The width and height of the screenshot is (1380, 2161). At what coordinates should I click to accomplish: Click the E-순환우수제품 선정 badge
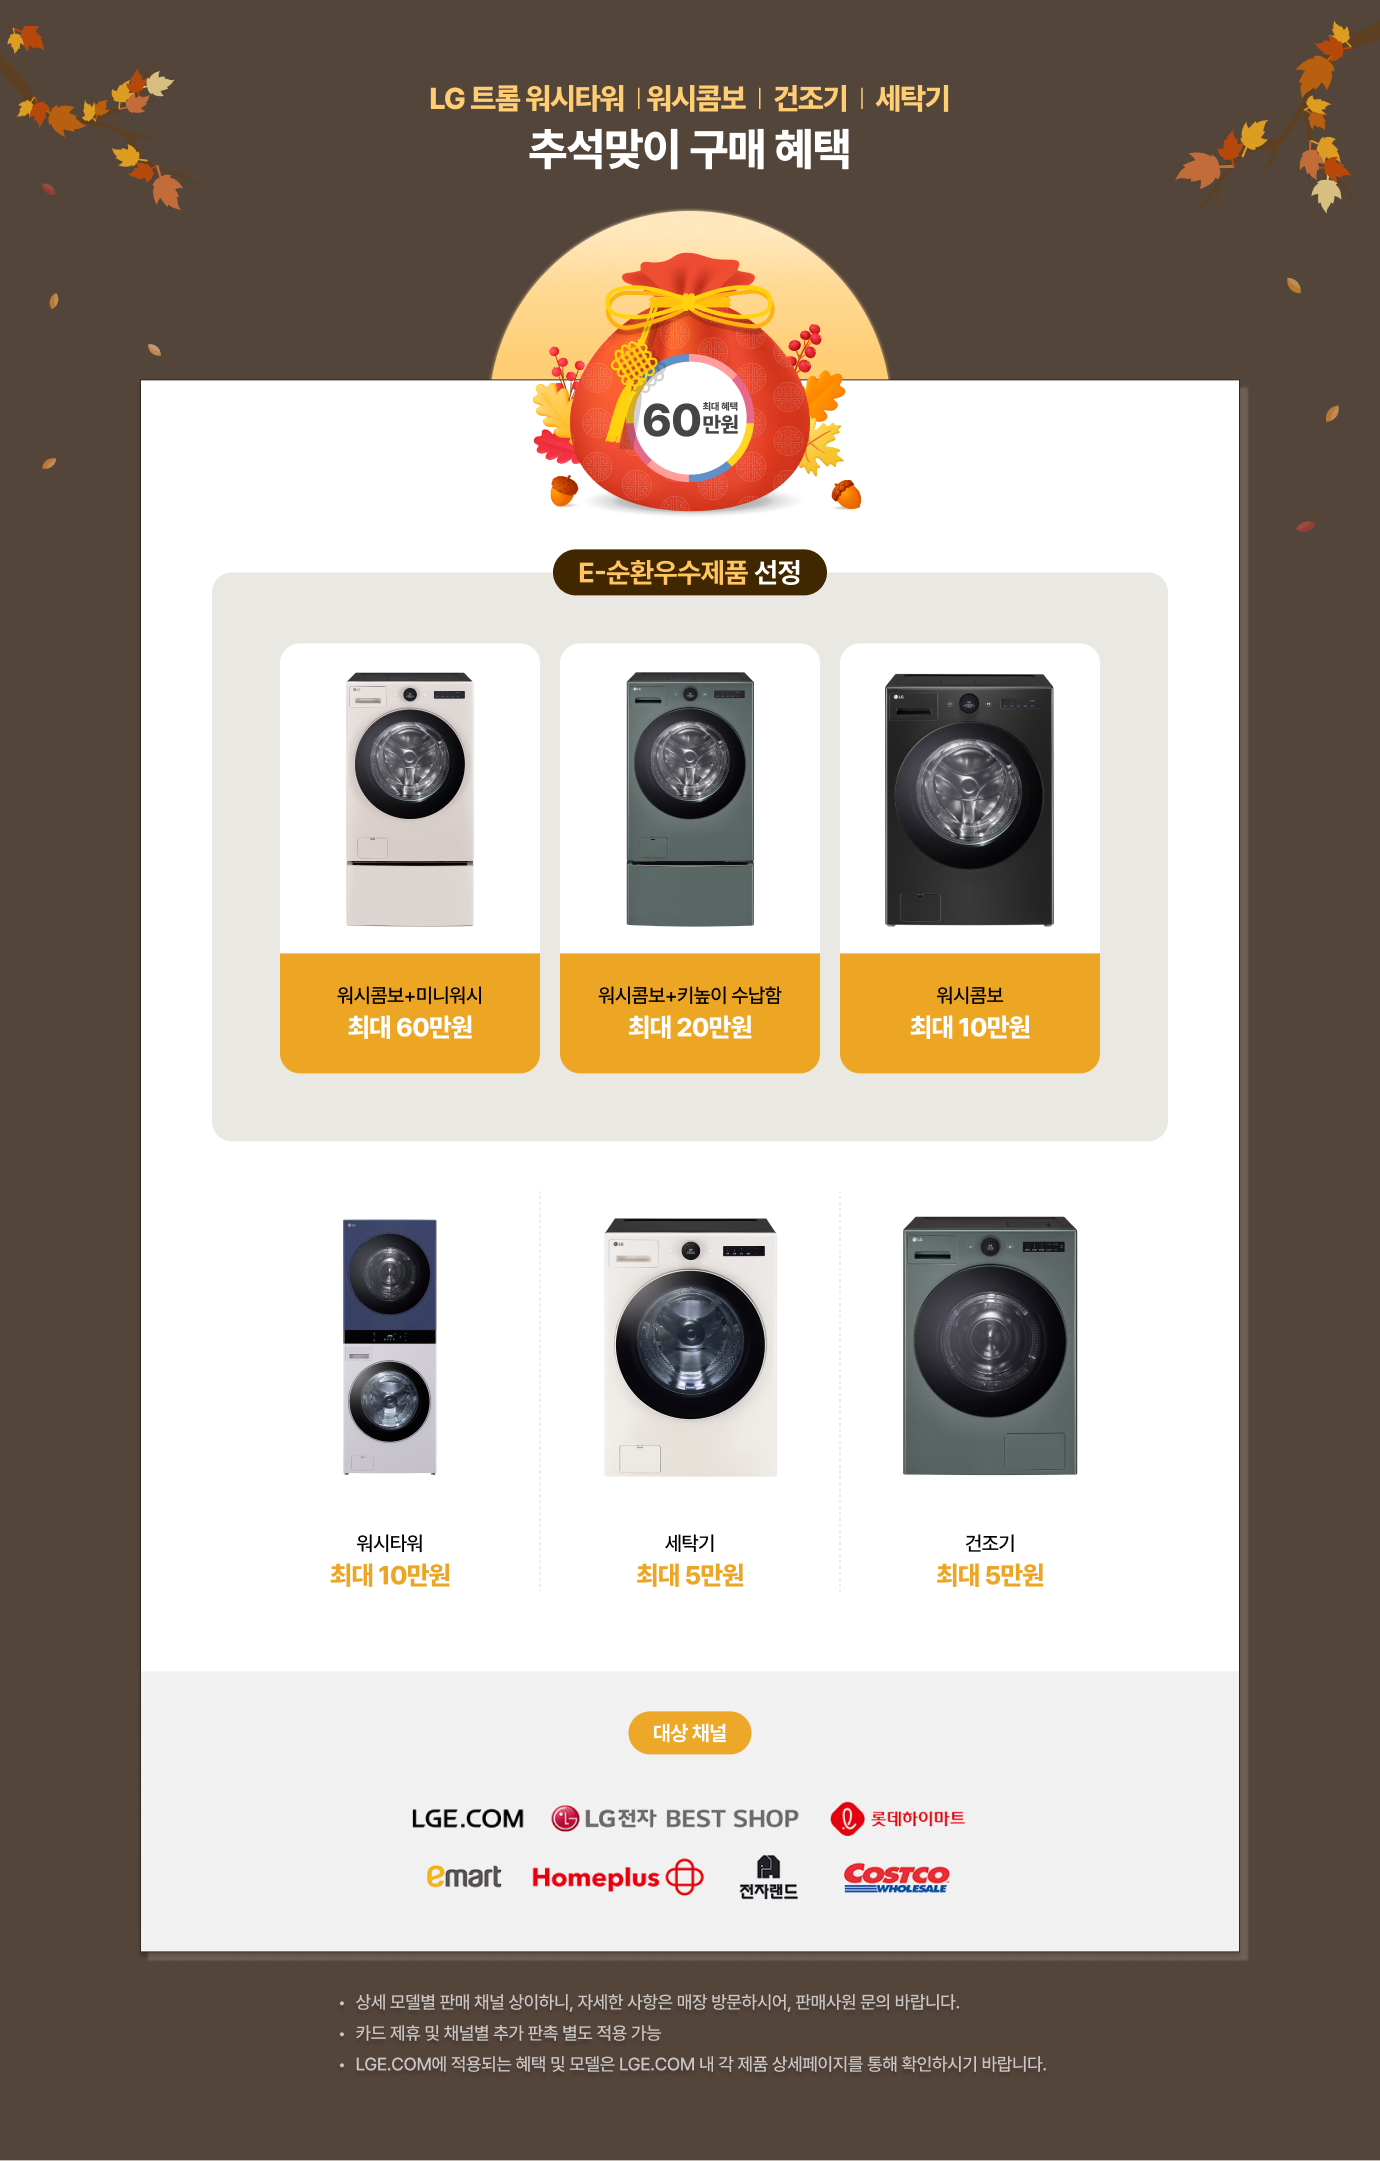coord(690,572)
